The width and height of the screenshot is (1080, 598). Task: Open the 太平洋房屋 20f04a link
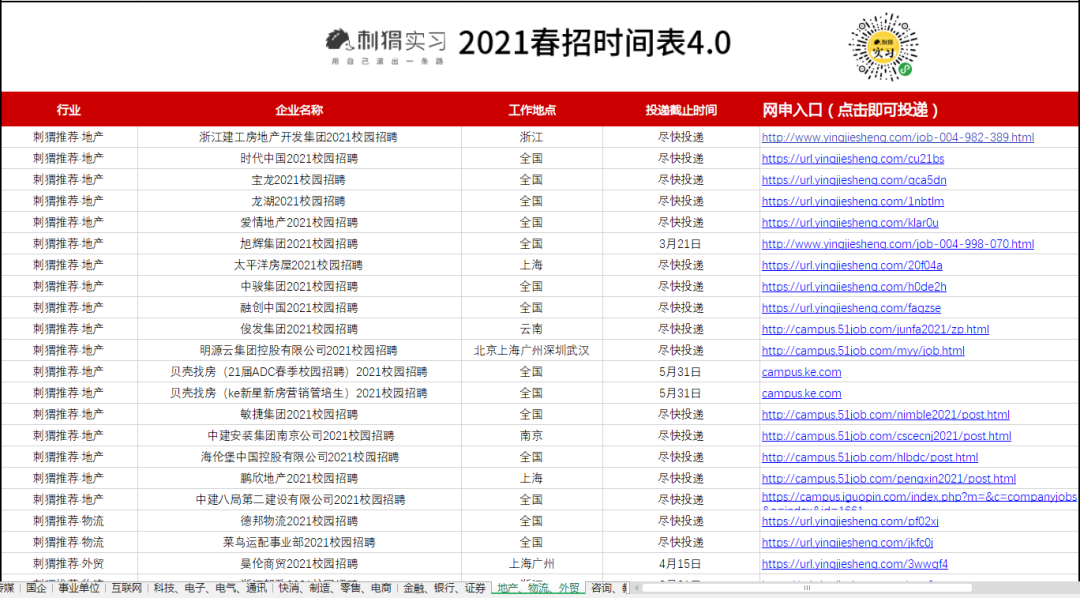click(x=852, y=265)
